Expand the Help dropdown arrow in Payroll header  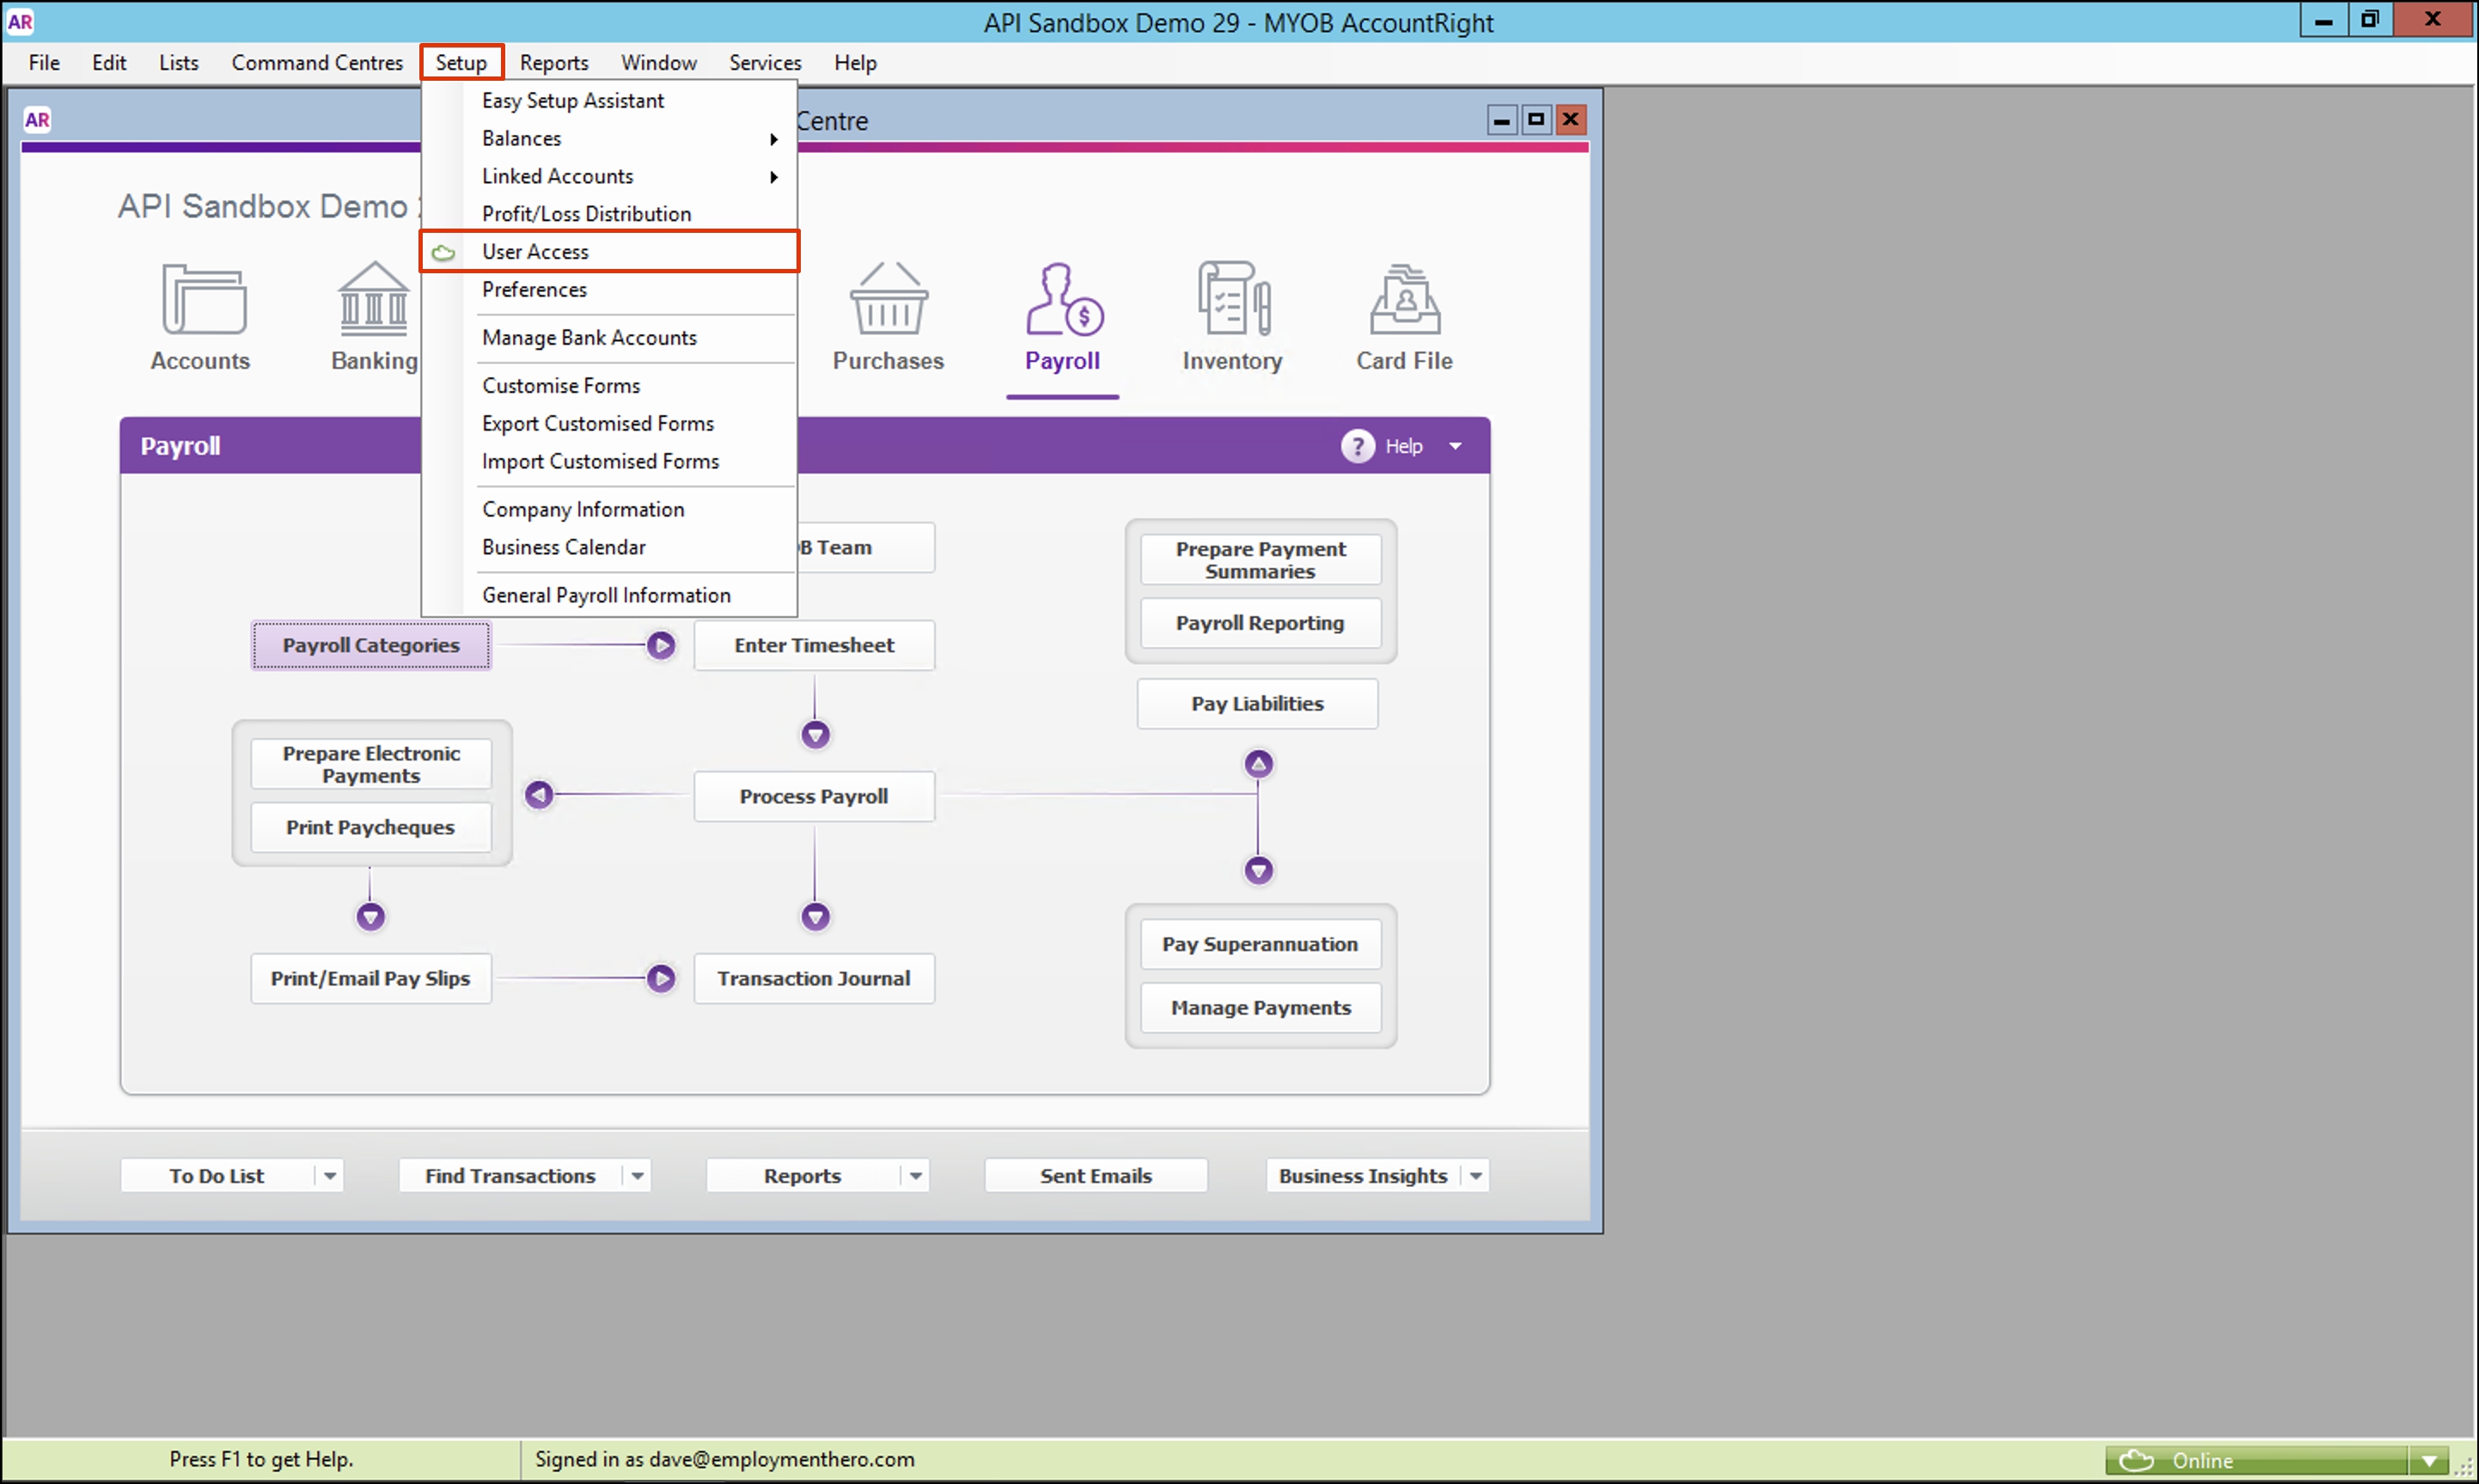point(1455,446)
